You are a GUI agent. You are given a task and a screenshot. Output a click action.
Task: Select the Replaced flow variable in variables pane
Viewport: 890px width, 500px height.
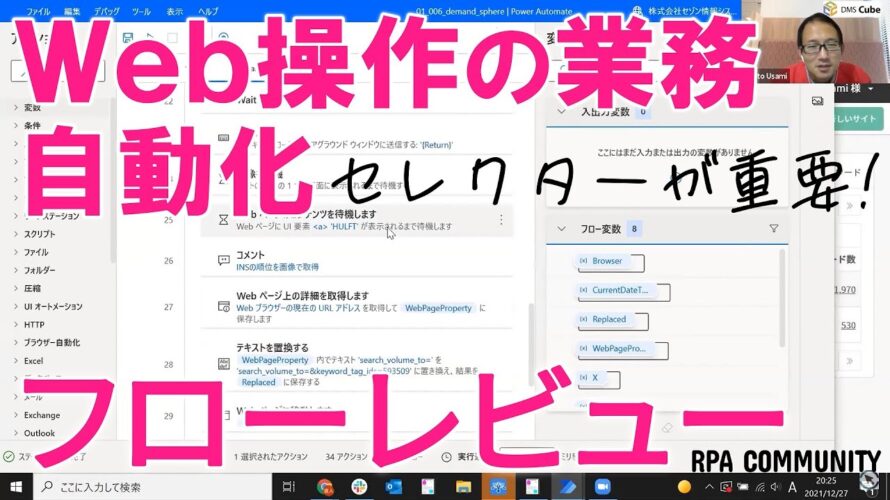604,319
